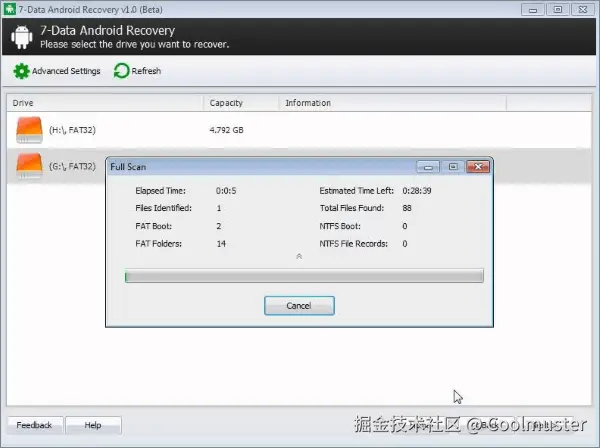Minimize the Full Scan dialog

pos(428,166)
